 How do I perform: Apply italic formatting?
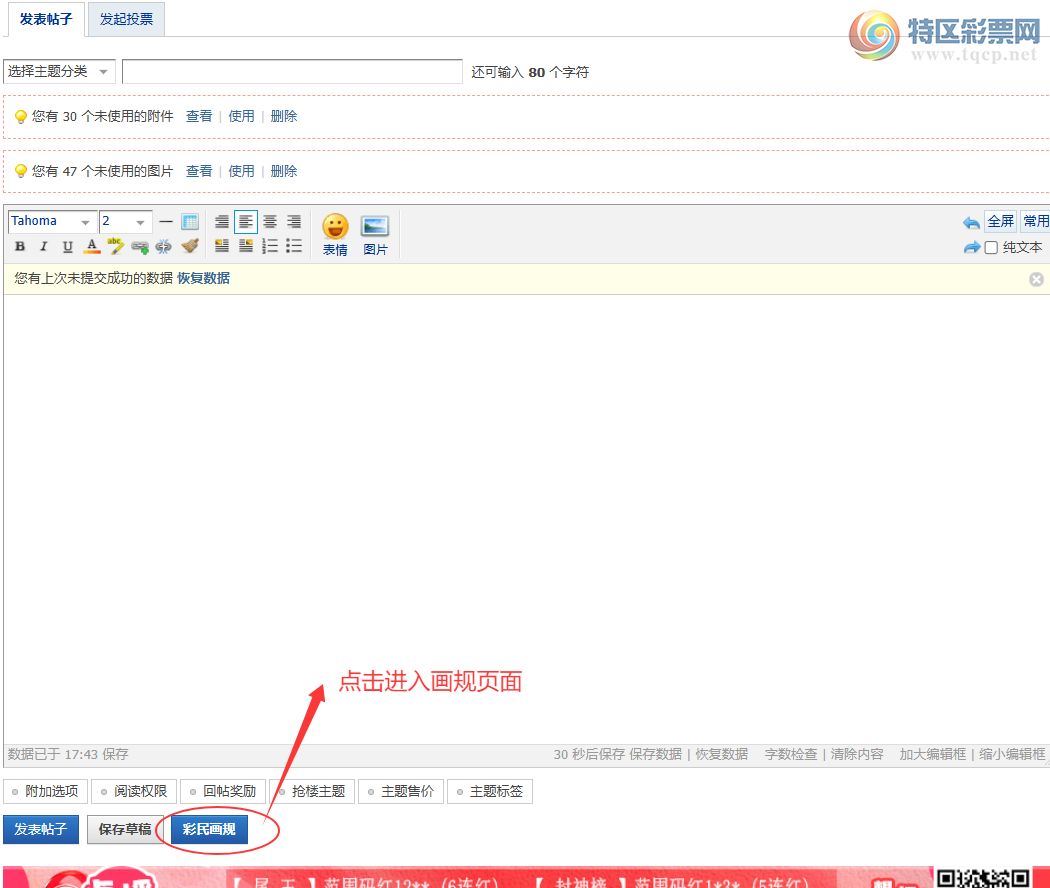click(x=43, y=245)
